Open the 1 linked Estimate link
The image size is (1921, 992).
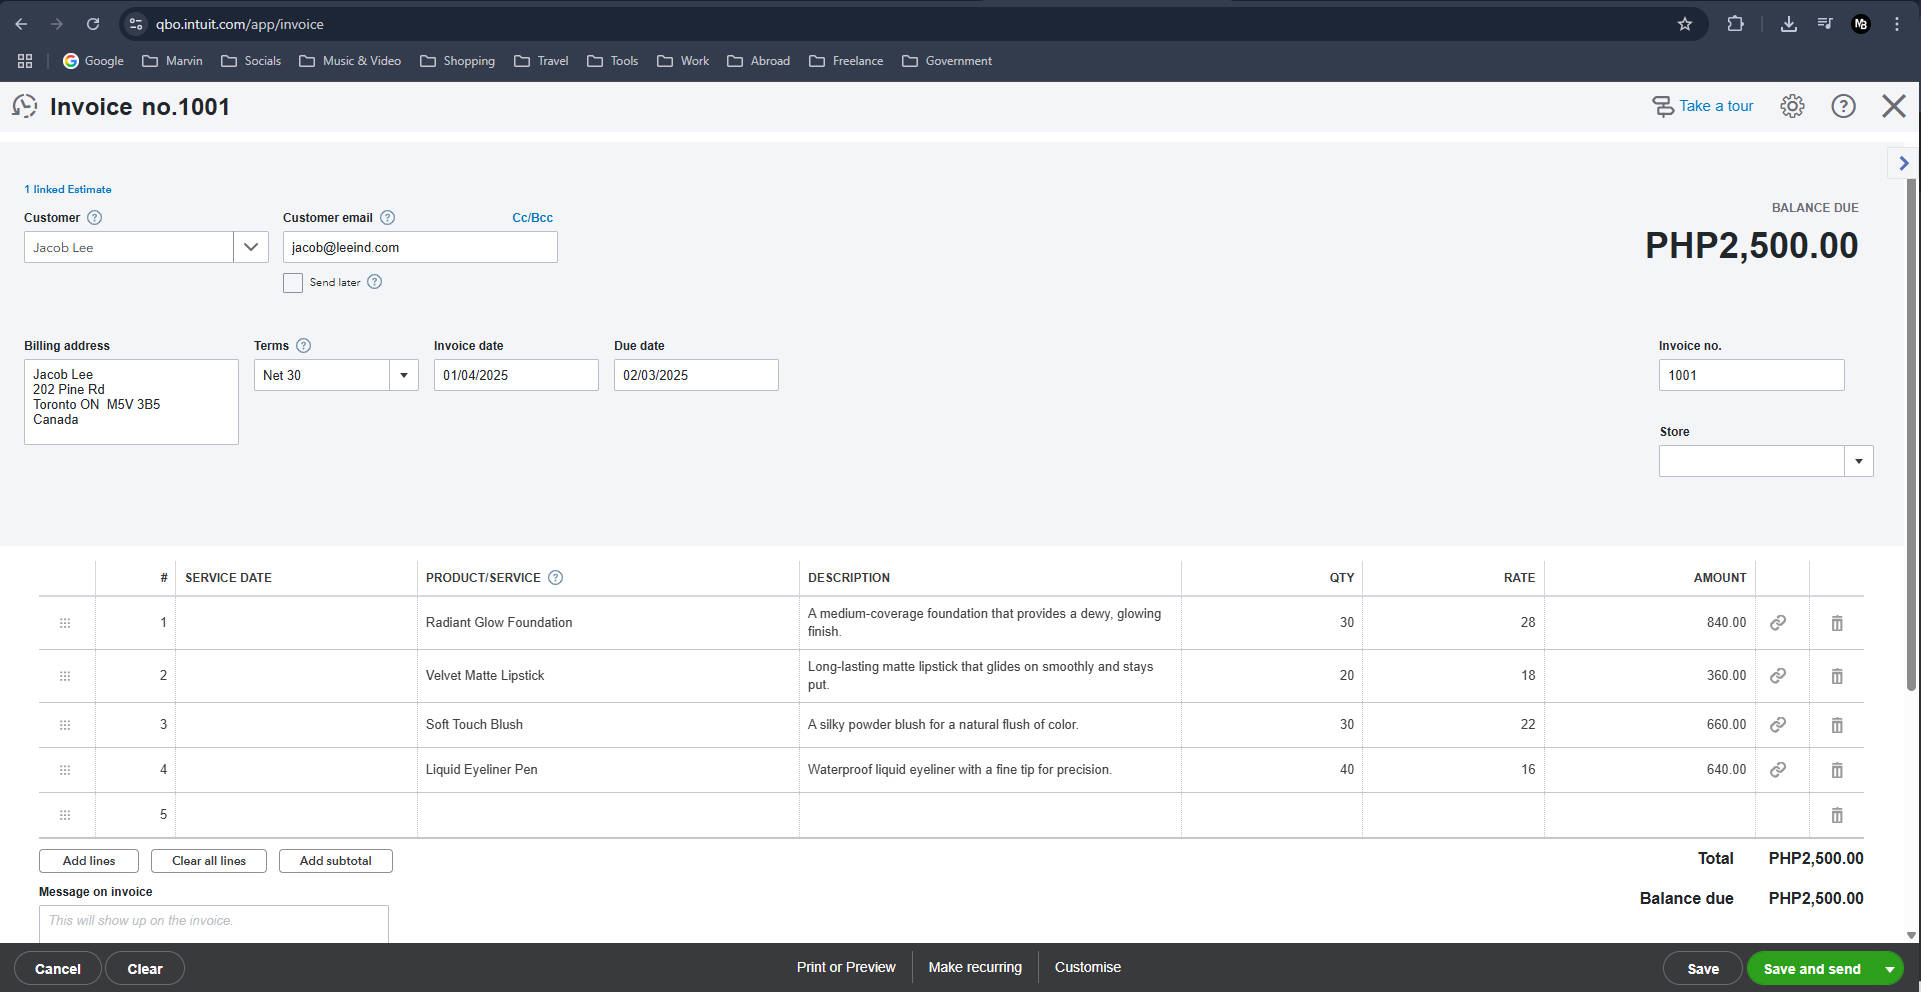coord(68,189)
